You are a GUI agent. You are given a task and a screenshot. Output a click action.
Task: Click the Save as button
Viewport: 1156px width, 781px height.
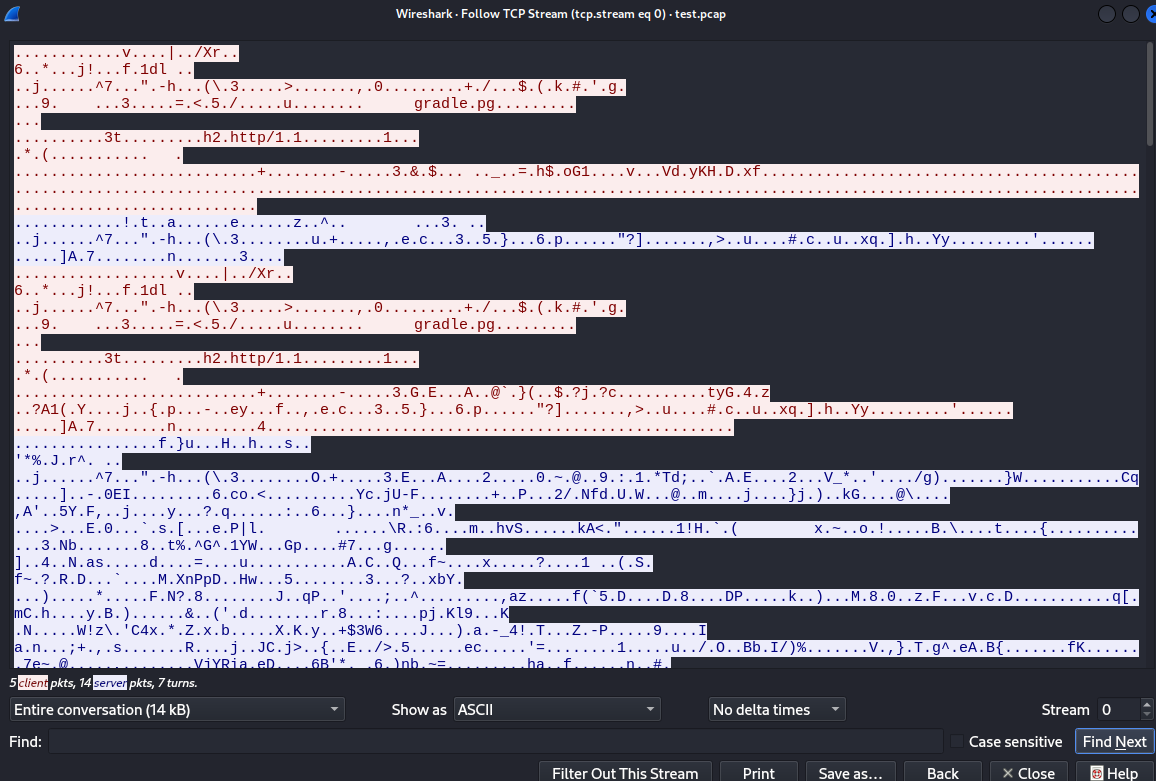tap(851, 773)
